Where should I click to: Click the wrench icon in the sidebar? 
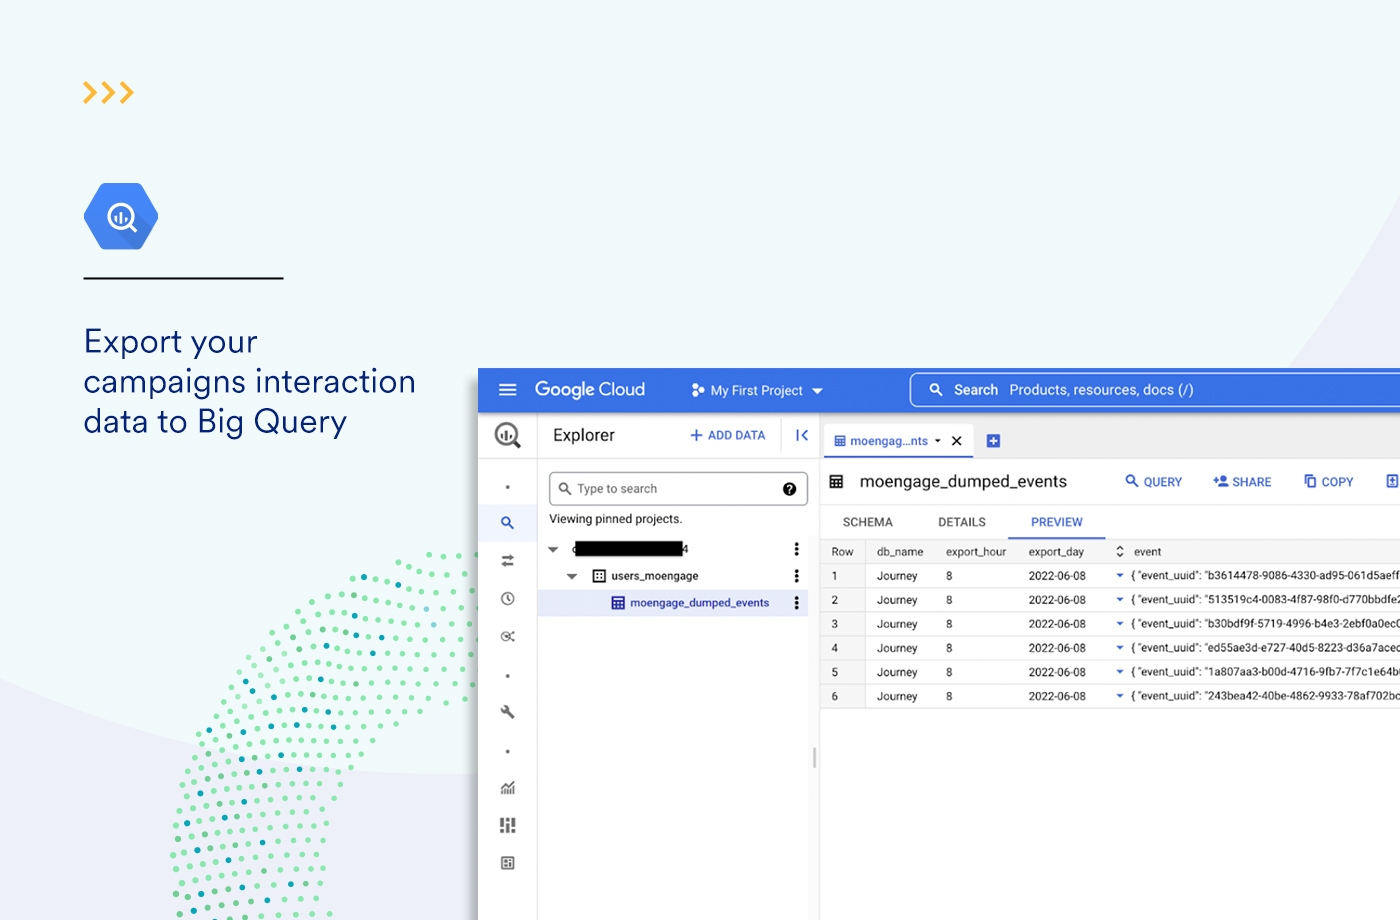507,712
